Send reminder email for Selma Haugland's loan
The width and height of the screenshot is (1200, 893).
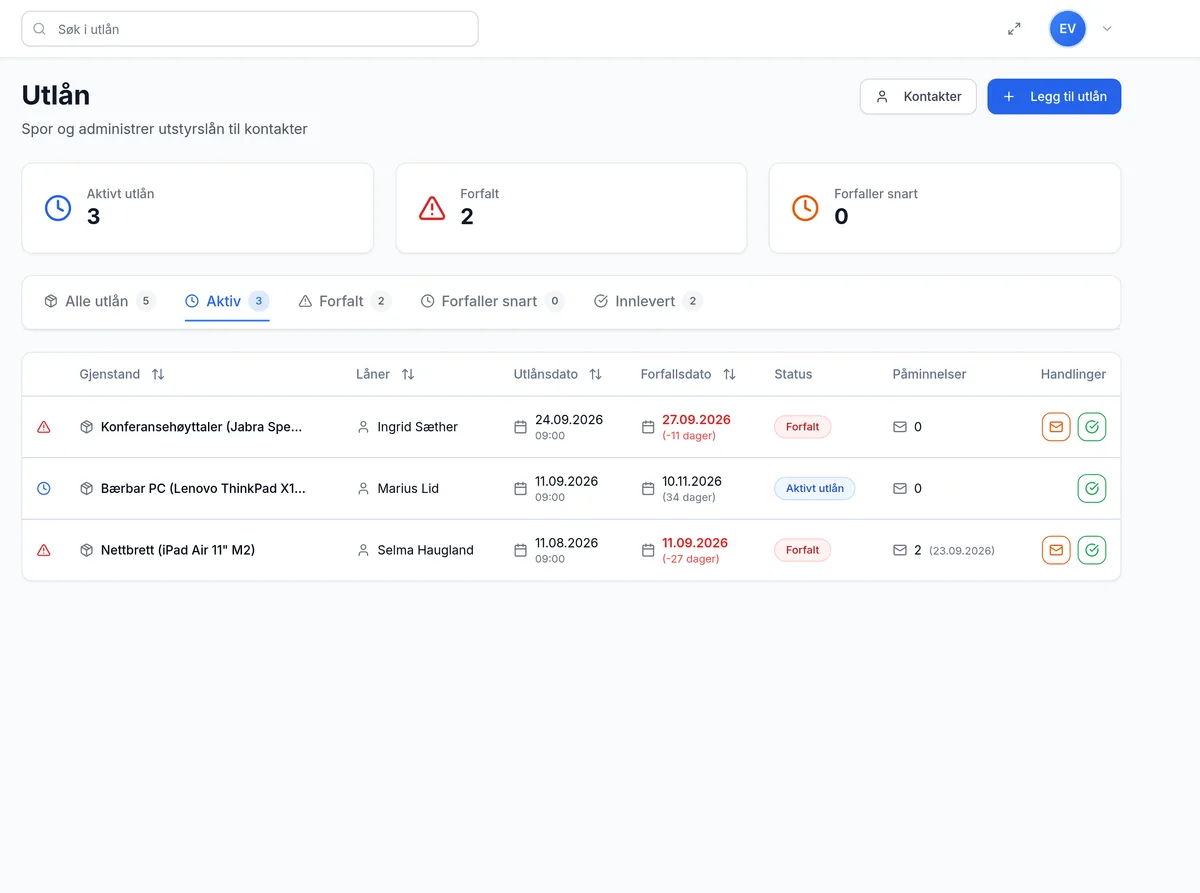(x=1056, y=550)
